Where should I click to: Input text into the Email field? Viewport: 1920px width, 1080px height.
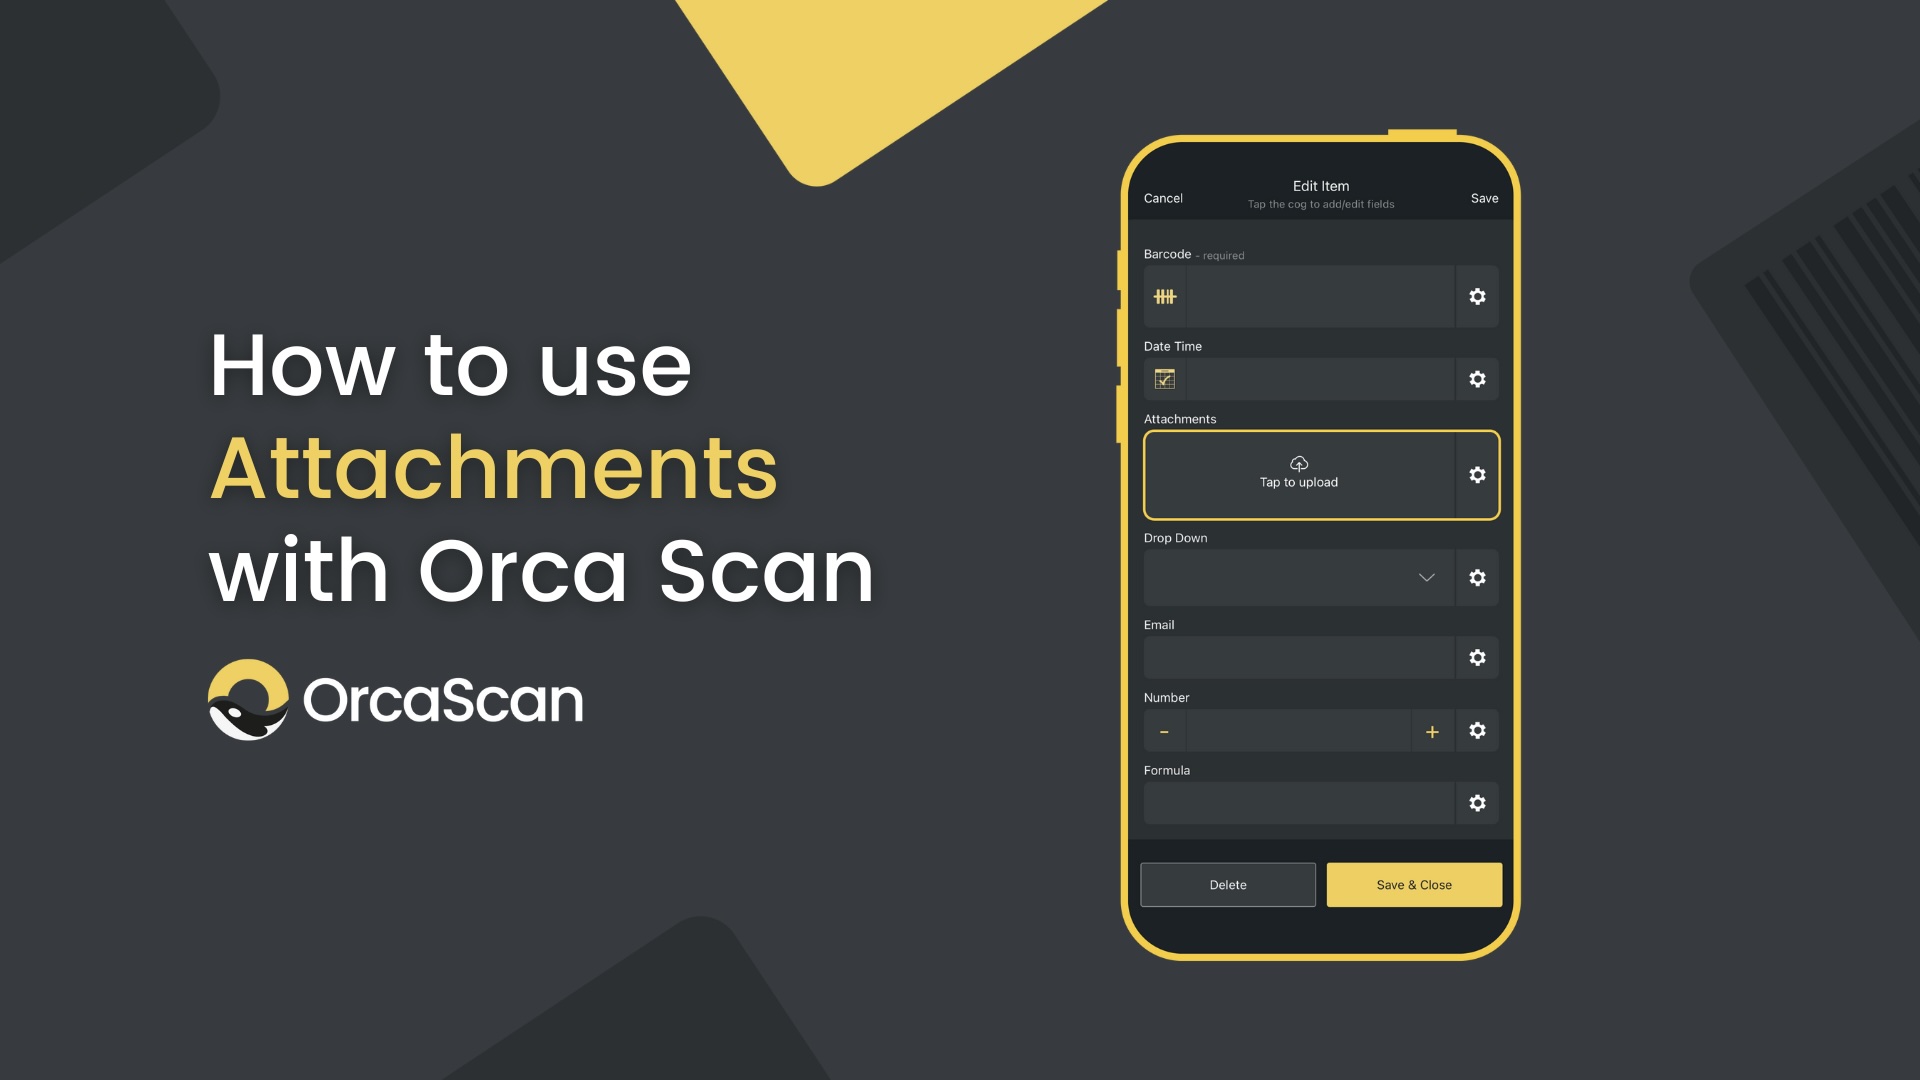point(1298,657)
